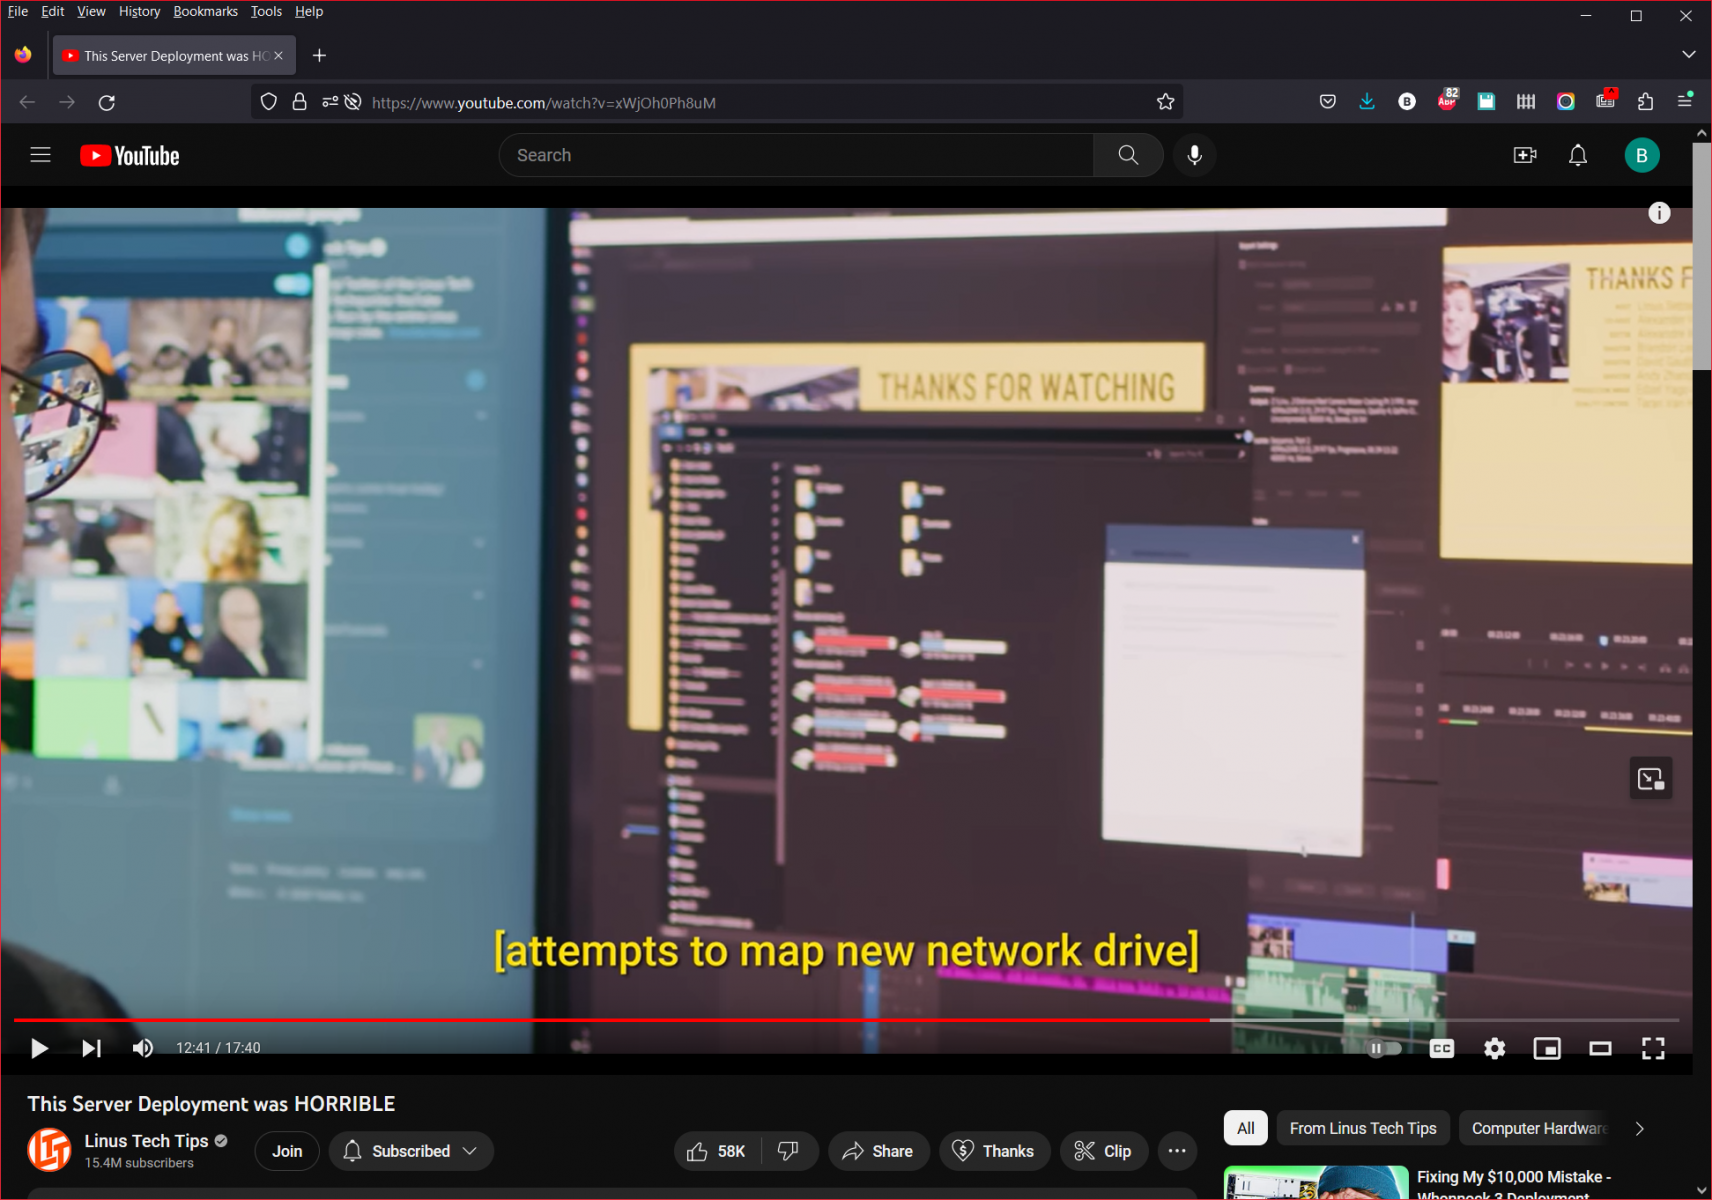Image resolution: width=1712 pixels, height=1200 pixels.
Task: Open the Bookmarks menu
Action: 205,11
